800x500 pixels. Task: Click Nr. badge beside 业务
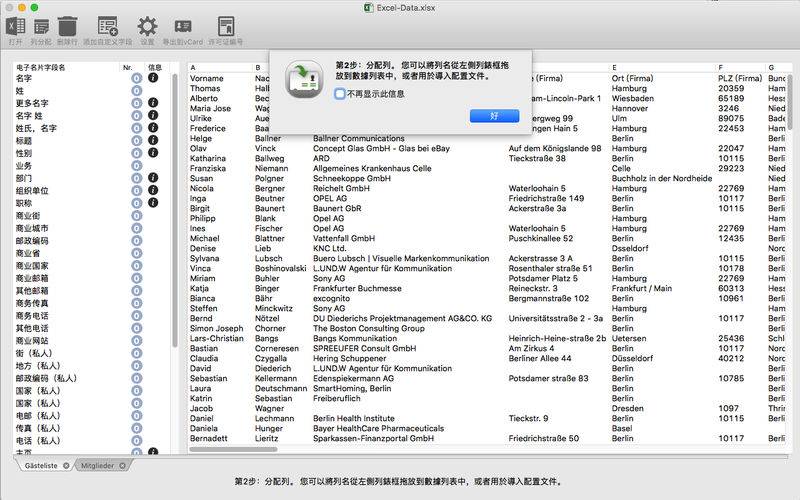tap(137, 166)
